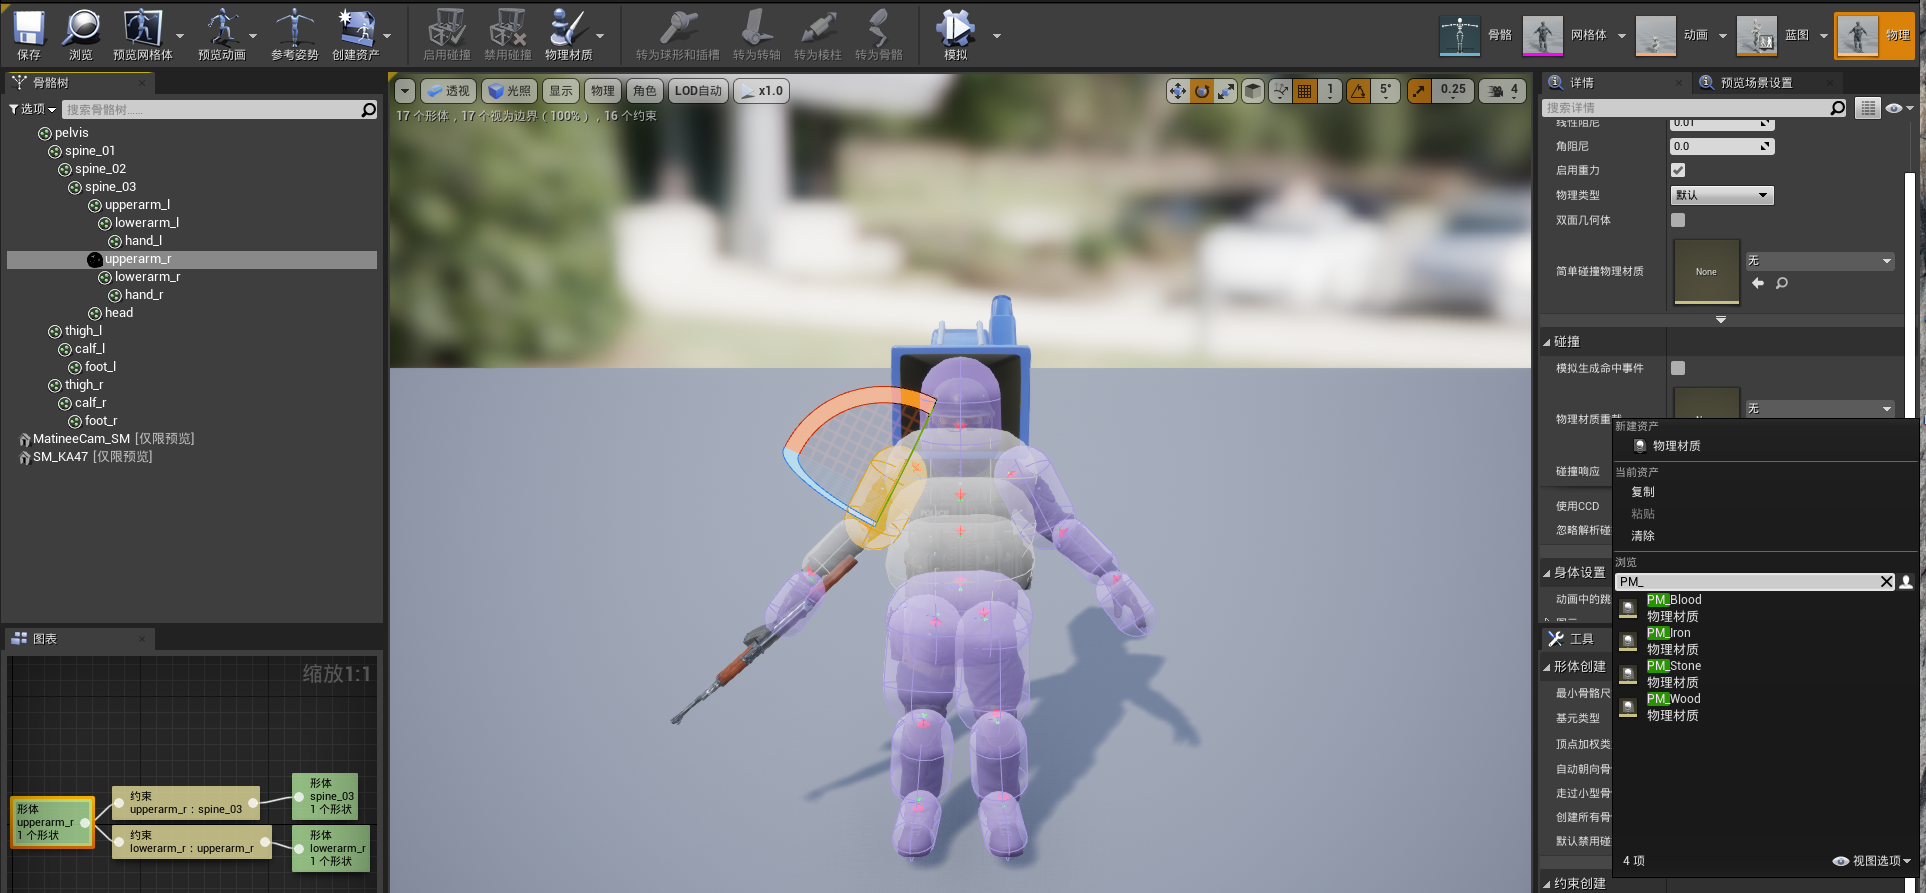
Task: Switch to 详情 tab
Action: click(x=1582, y=83)
